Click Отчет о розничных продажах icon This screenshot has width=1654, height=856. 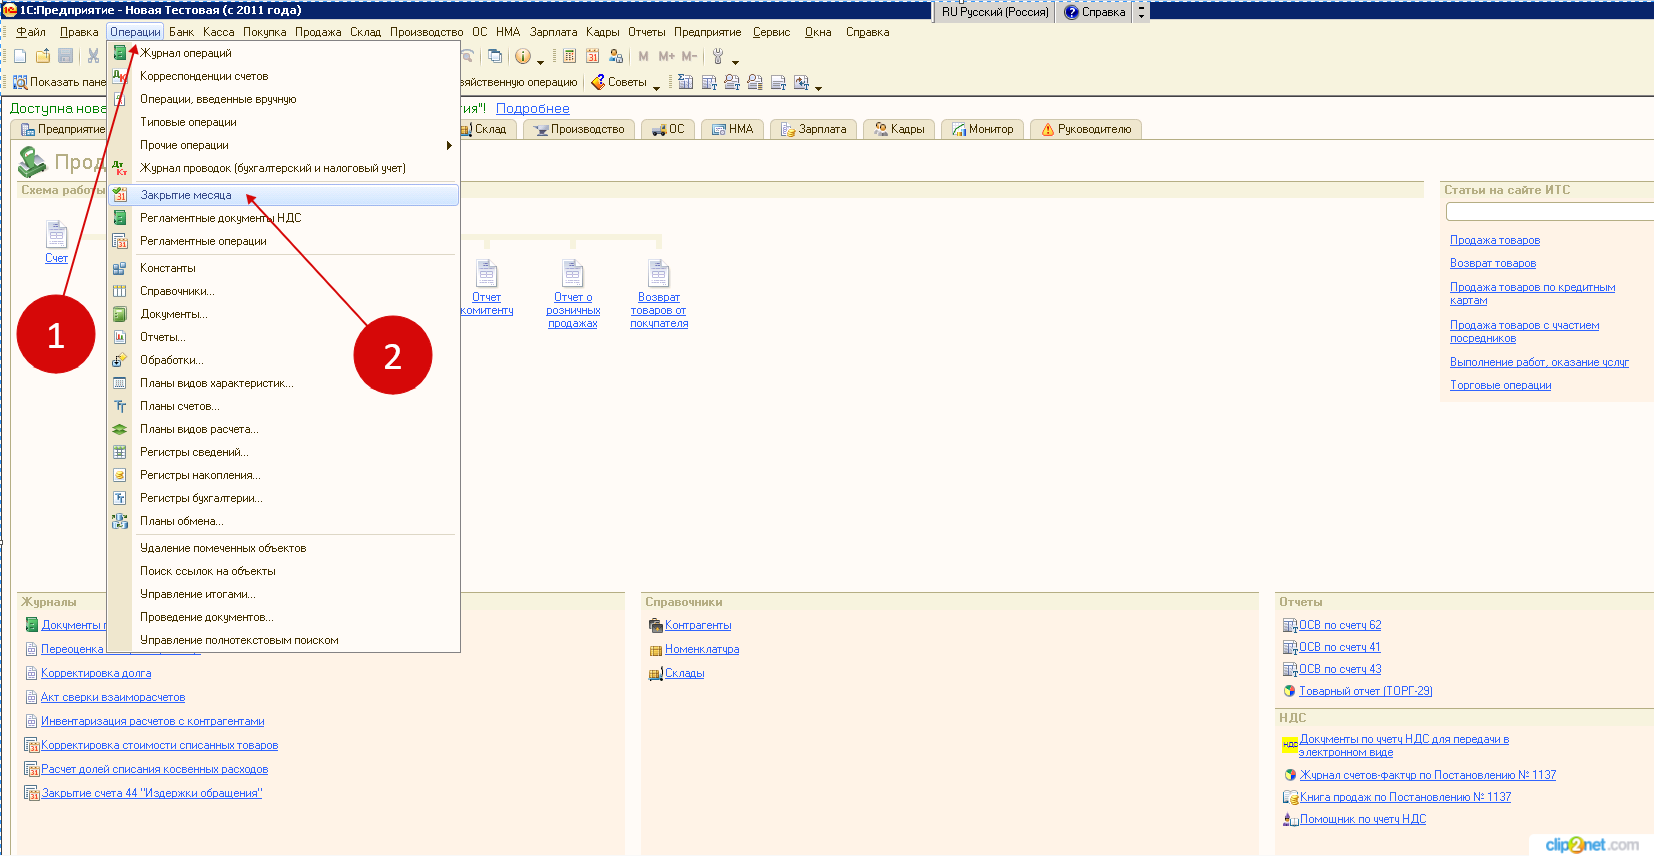click(x=573, y=273)
